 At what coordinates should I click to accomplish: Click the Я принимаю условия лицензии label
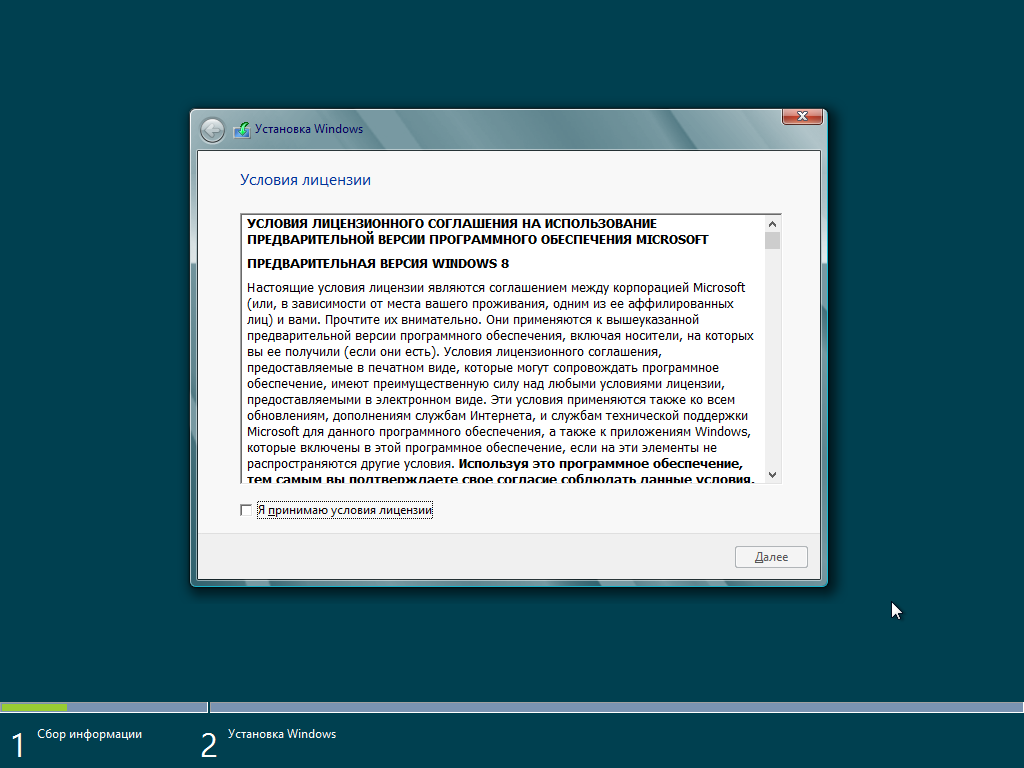pyautogui.click(x=345, y=510)
